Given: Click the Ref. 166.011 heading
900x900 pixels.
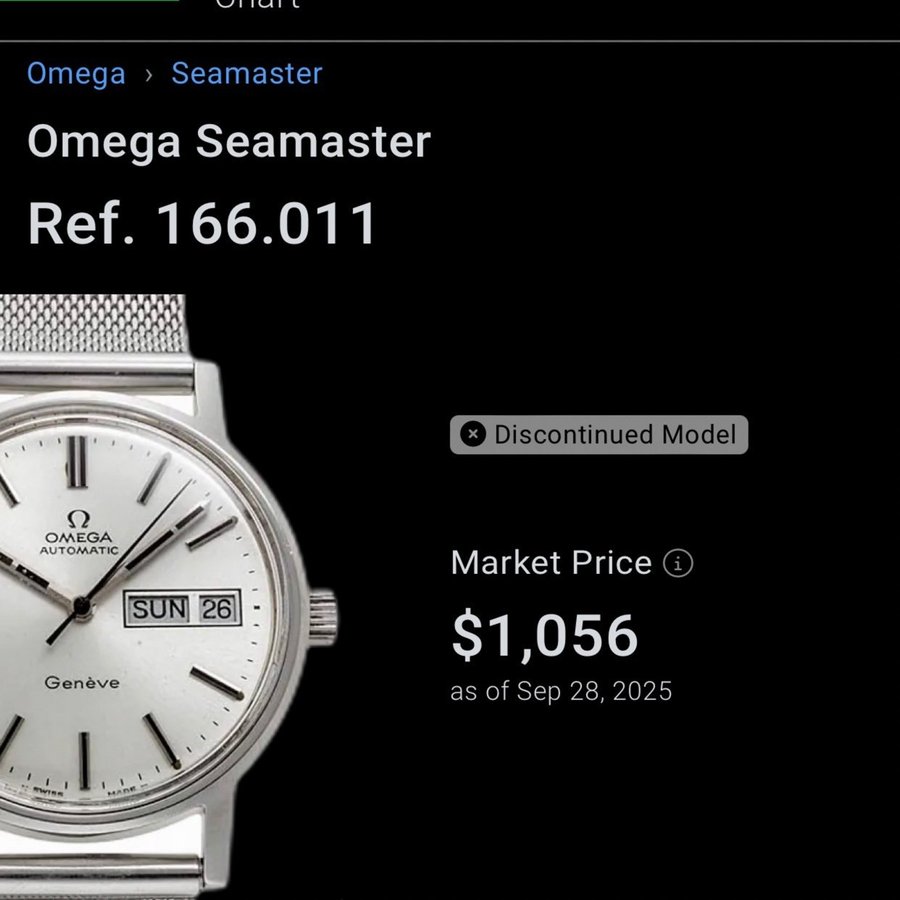Looking at the screenshot, I should click(x=202, y=223).
